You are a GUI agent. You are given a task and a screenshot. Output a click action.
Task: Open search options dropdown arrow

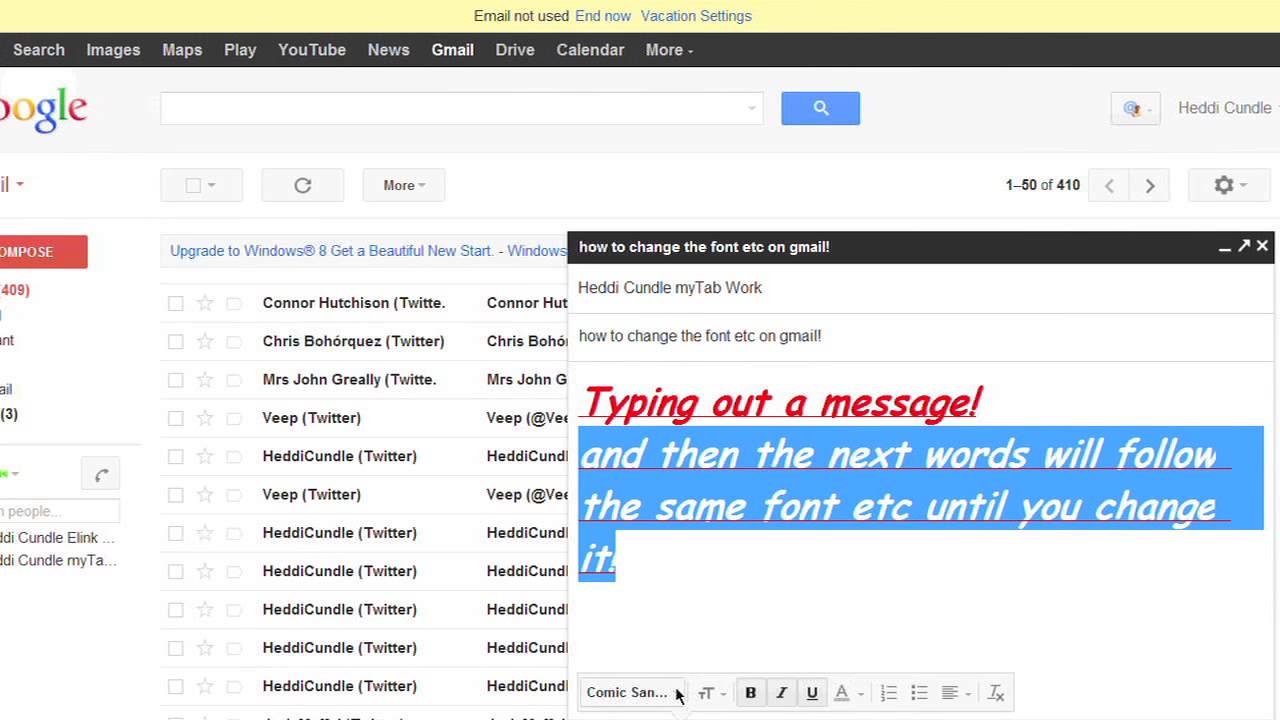pyautogui.click(x=752, y=108)
